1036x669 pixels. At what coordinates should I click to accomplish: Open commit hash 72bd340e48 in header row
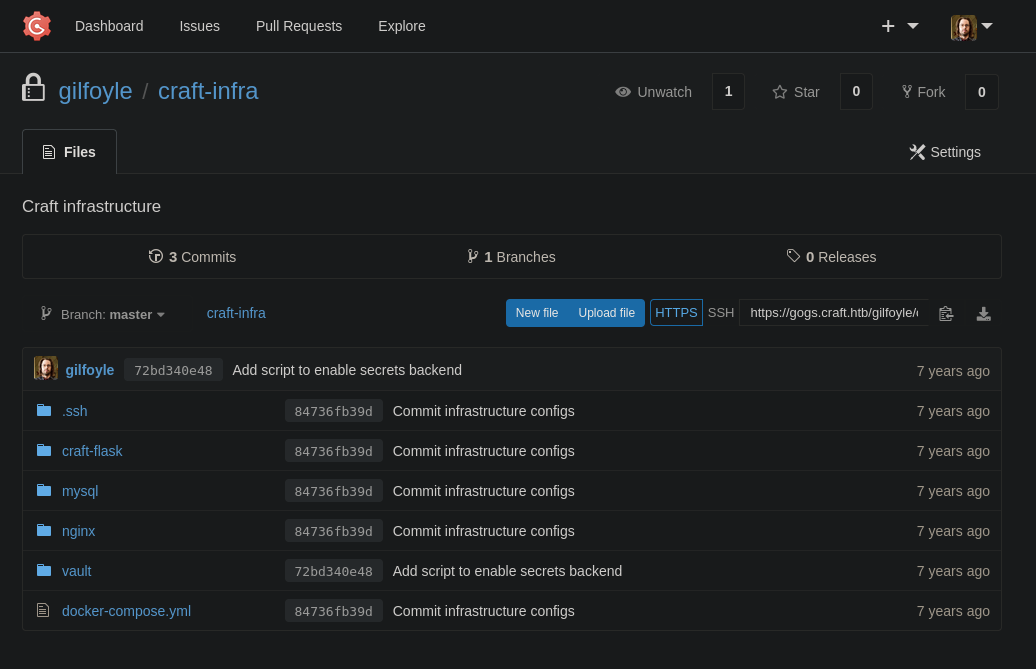(173, 370)
